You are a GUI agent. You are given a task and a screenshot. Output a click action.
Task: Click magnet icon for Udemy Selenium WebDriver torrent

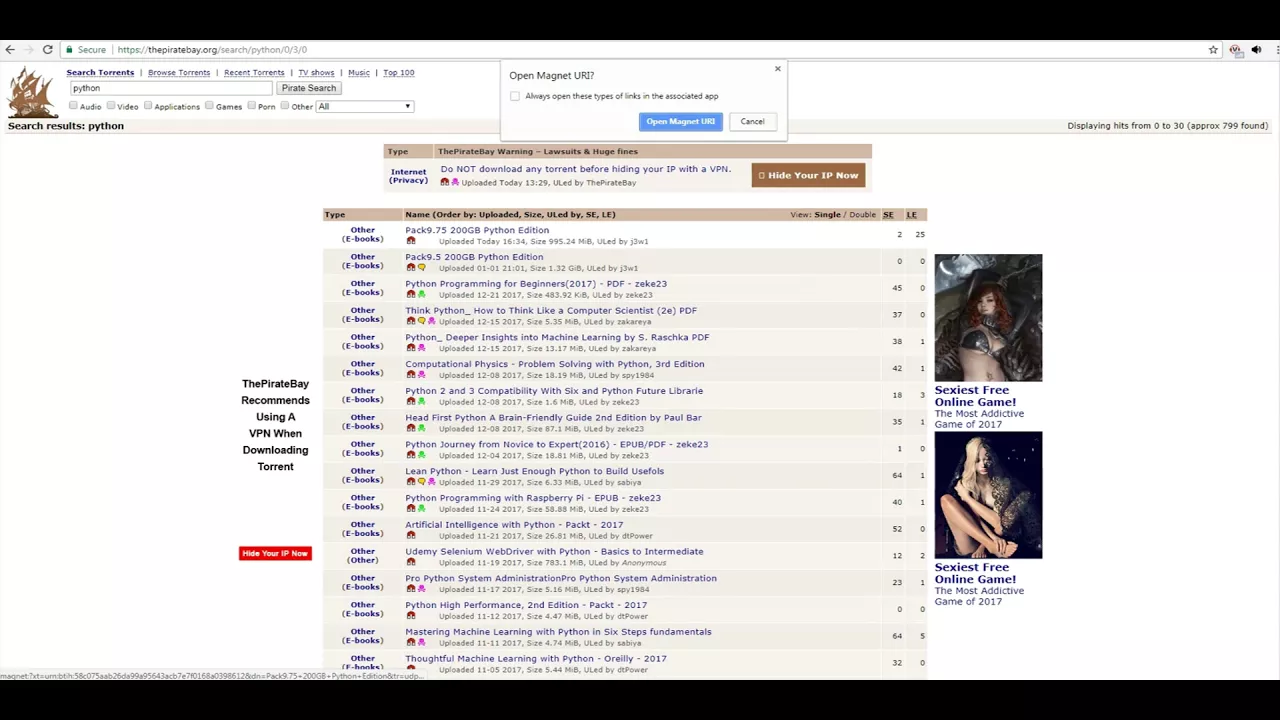tap(410, 563)
